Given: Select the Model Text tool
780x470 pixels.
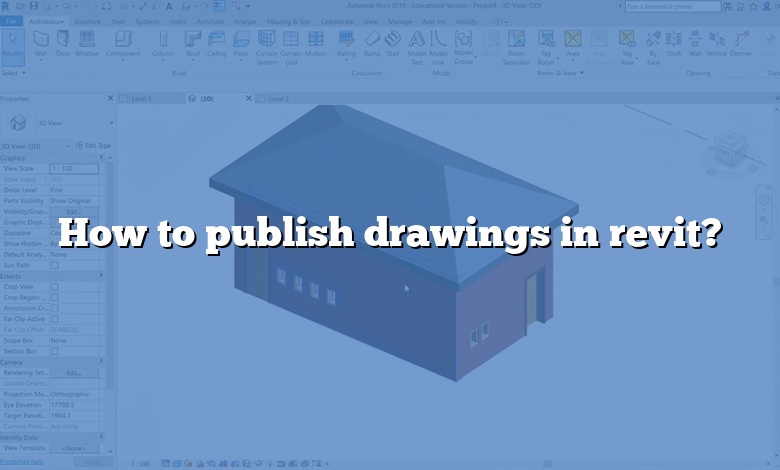Looking at the screenshot, I should click(417, 48).
